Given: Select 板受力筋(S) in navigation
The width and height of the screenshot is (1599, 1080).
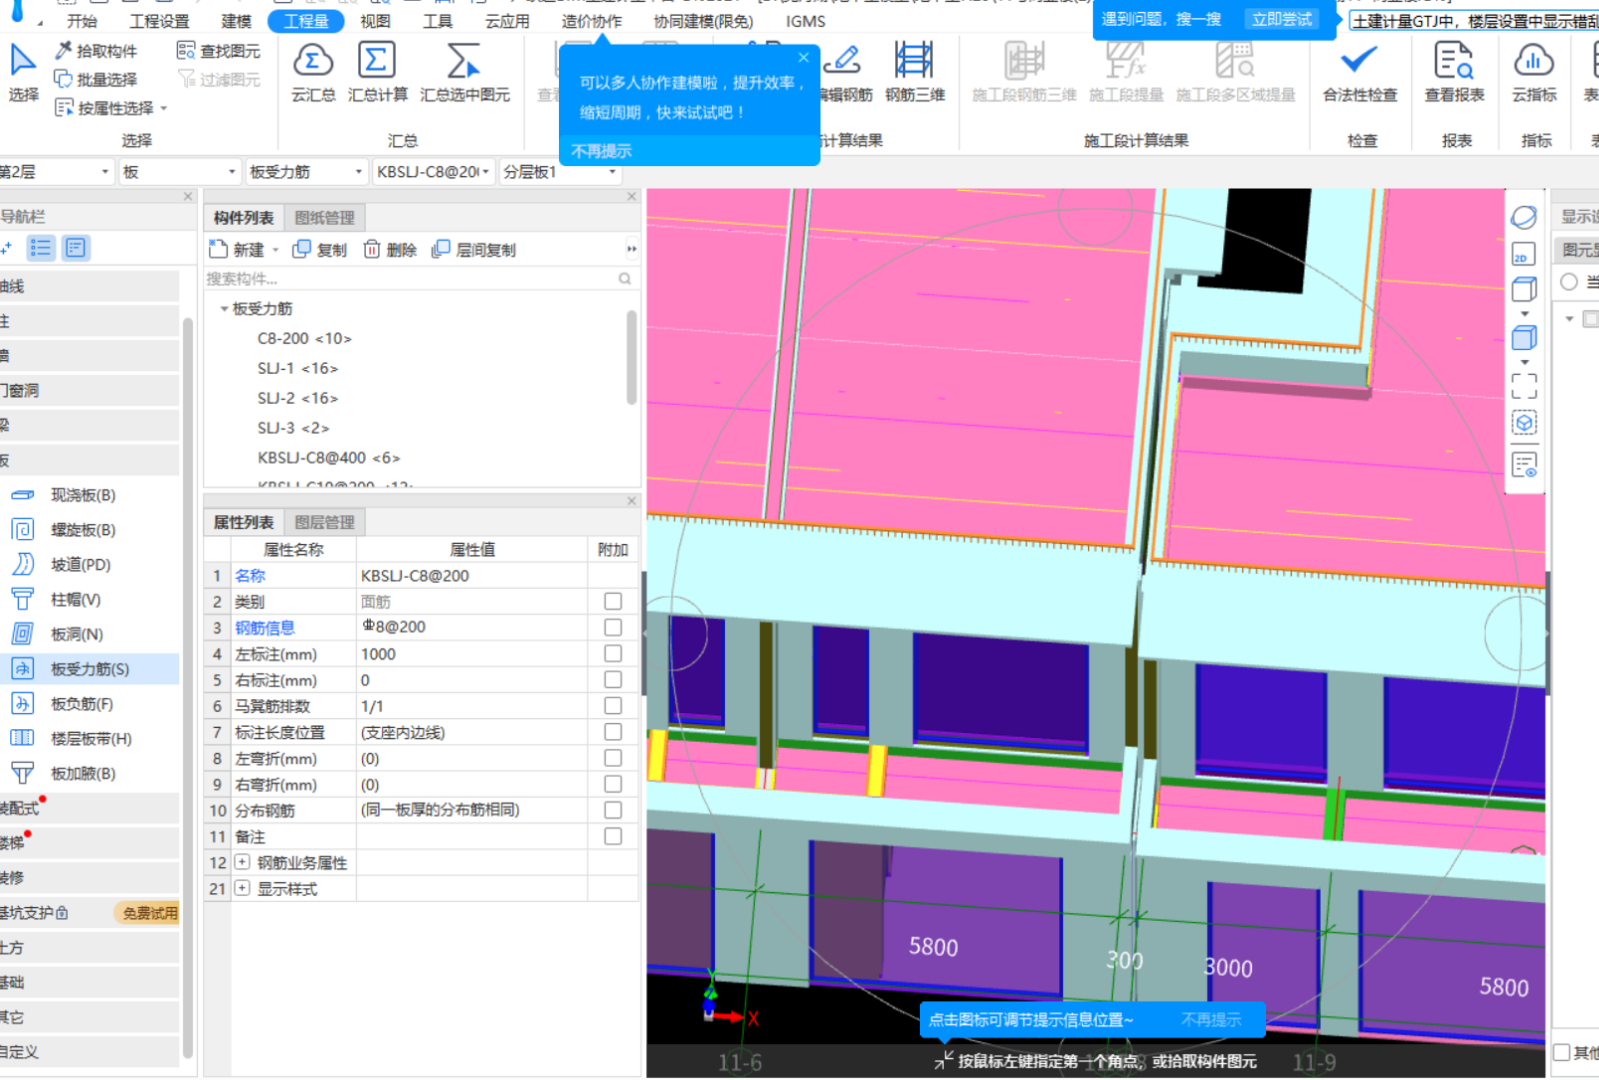Looking at the screenshot, I should pos(90,669).
